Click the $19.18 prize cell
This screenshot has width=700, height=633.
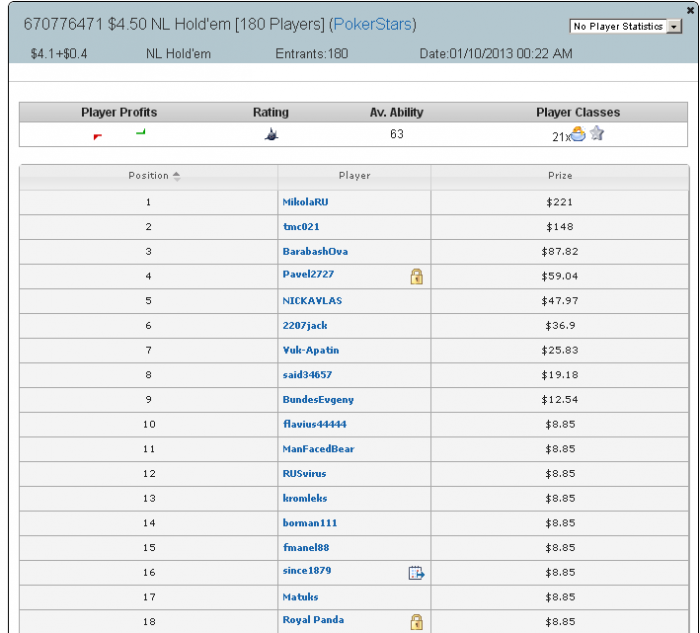(560, 375)
